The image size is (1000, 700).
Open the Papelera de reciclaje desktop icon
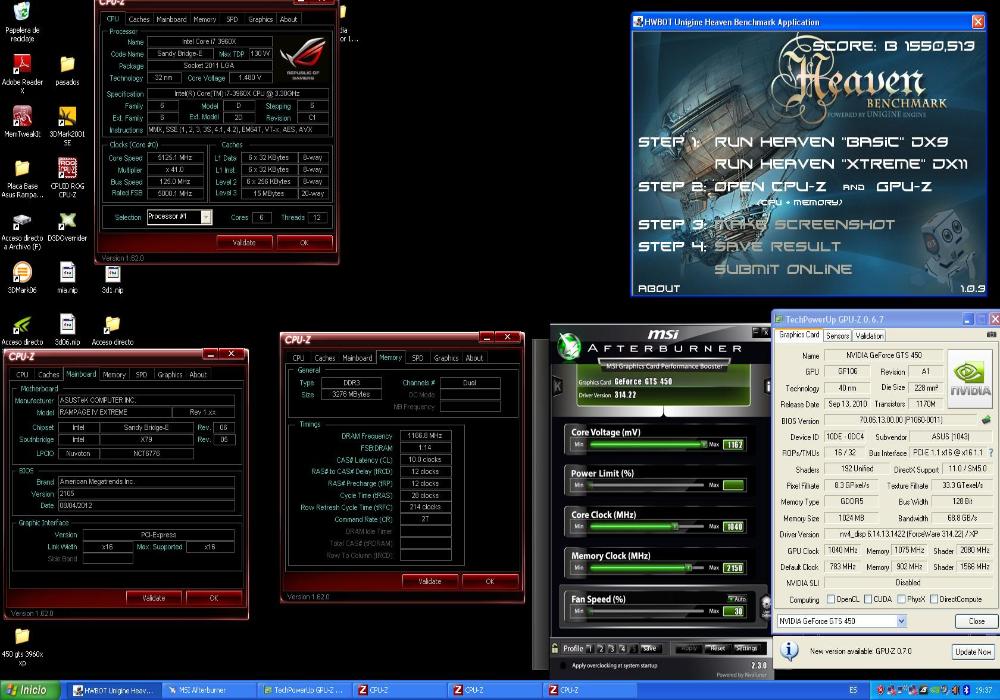(x=22, y=22)
